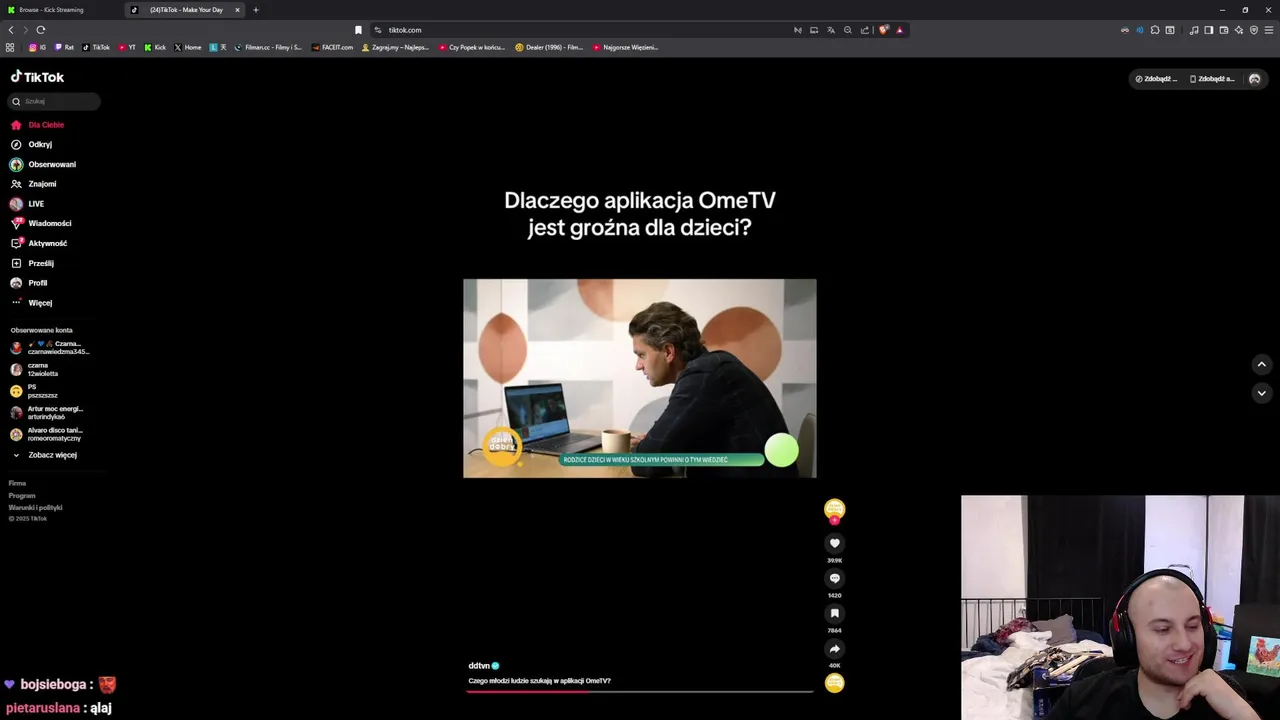Open the Aktywność notifications
Screen dimensions: 1280x720
coord(38,243)
